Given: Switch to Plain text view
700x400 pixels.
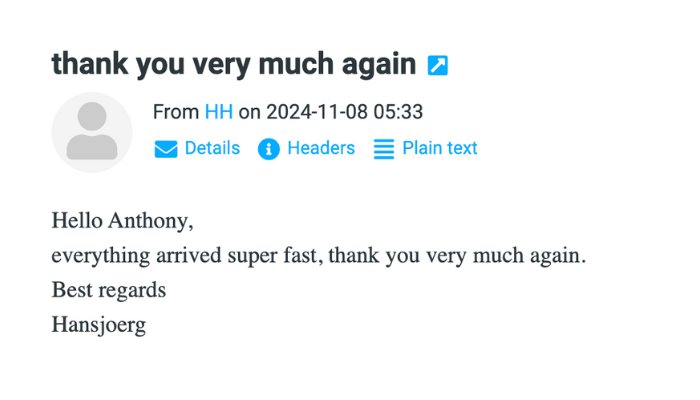Looking at the screenshot, I should coord(440,148).
